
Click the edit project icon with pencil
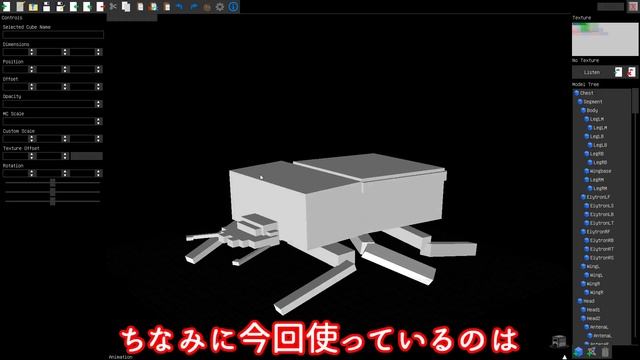tap(20, 7)
